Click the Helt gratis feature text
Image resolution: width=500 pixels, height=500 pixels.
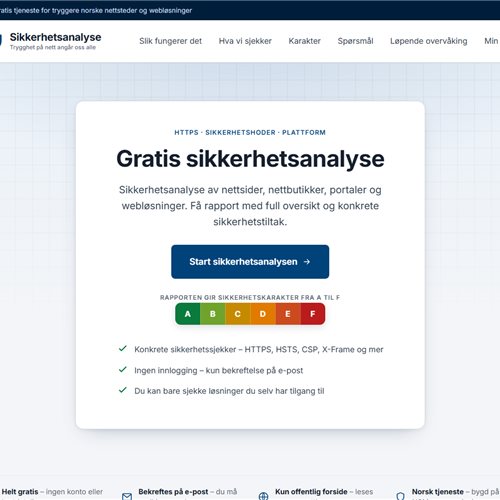[x=52, y=492]
